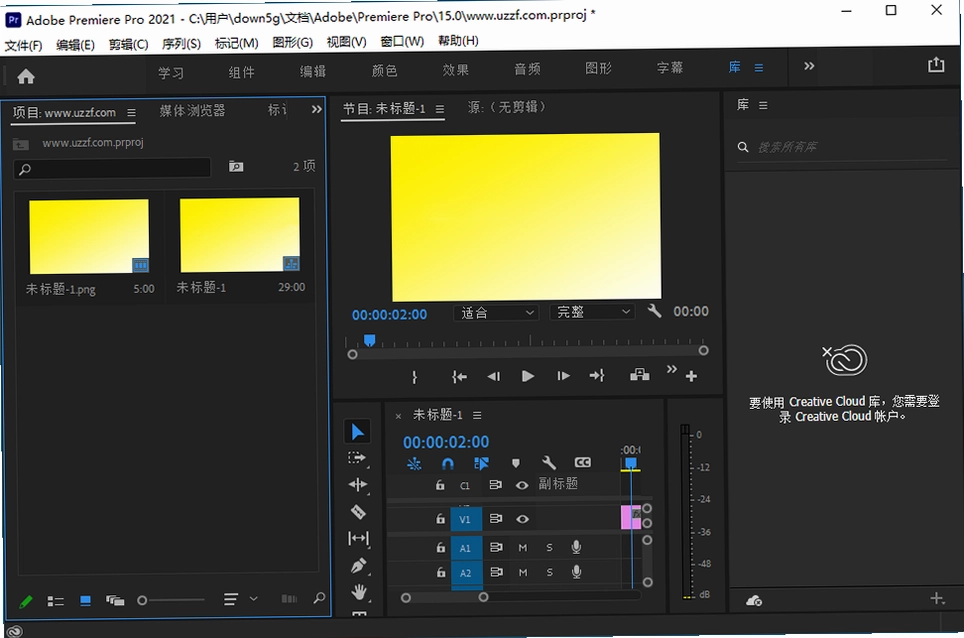Go to In point button

coord(459,377)
